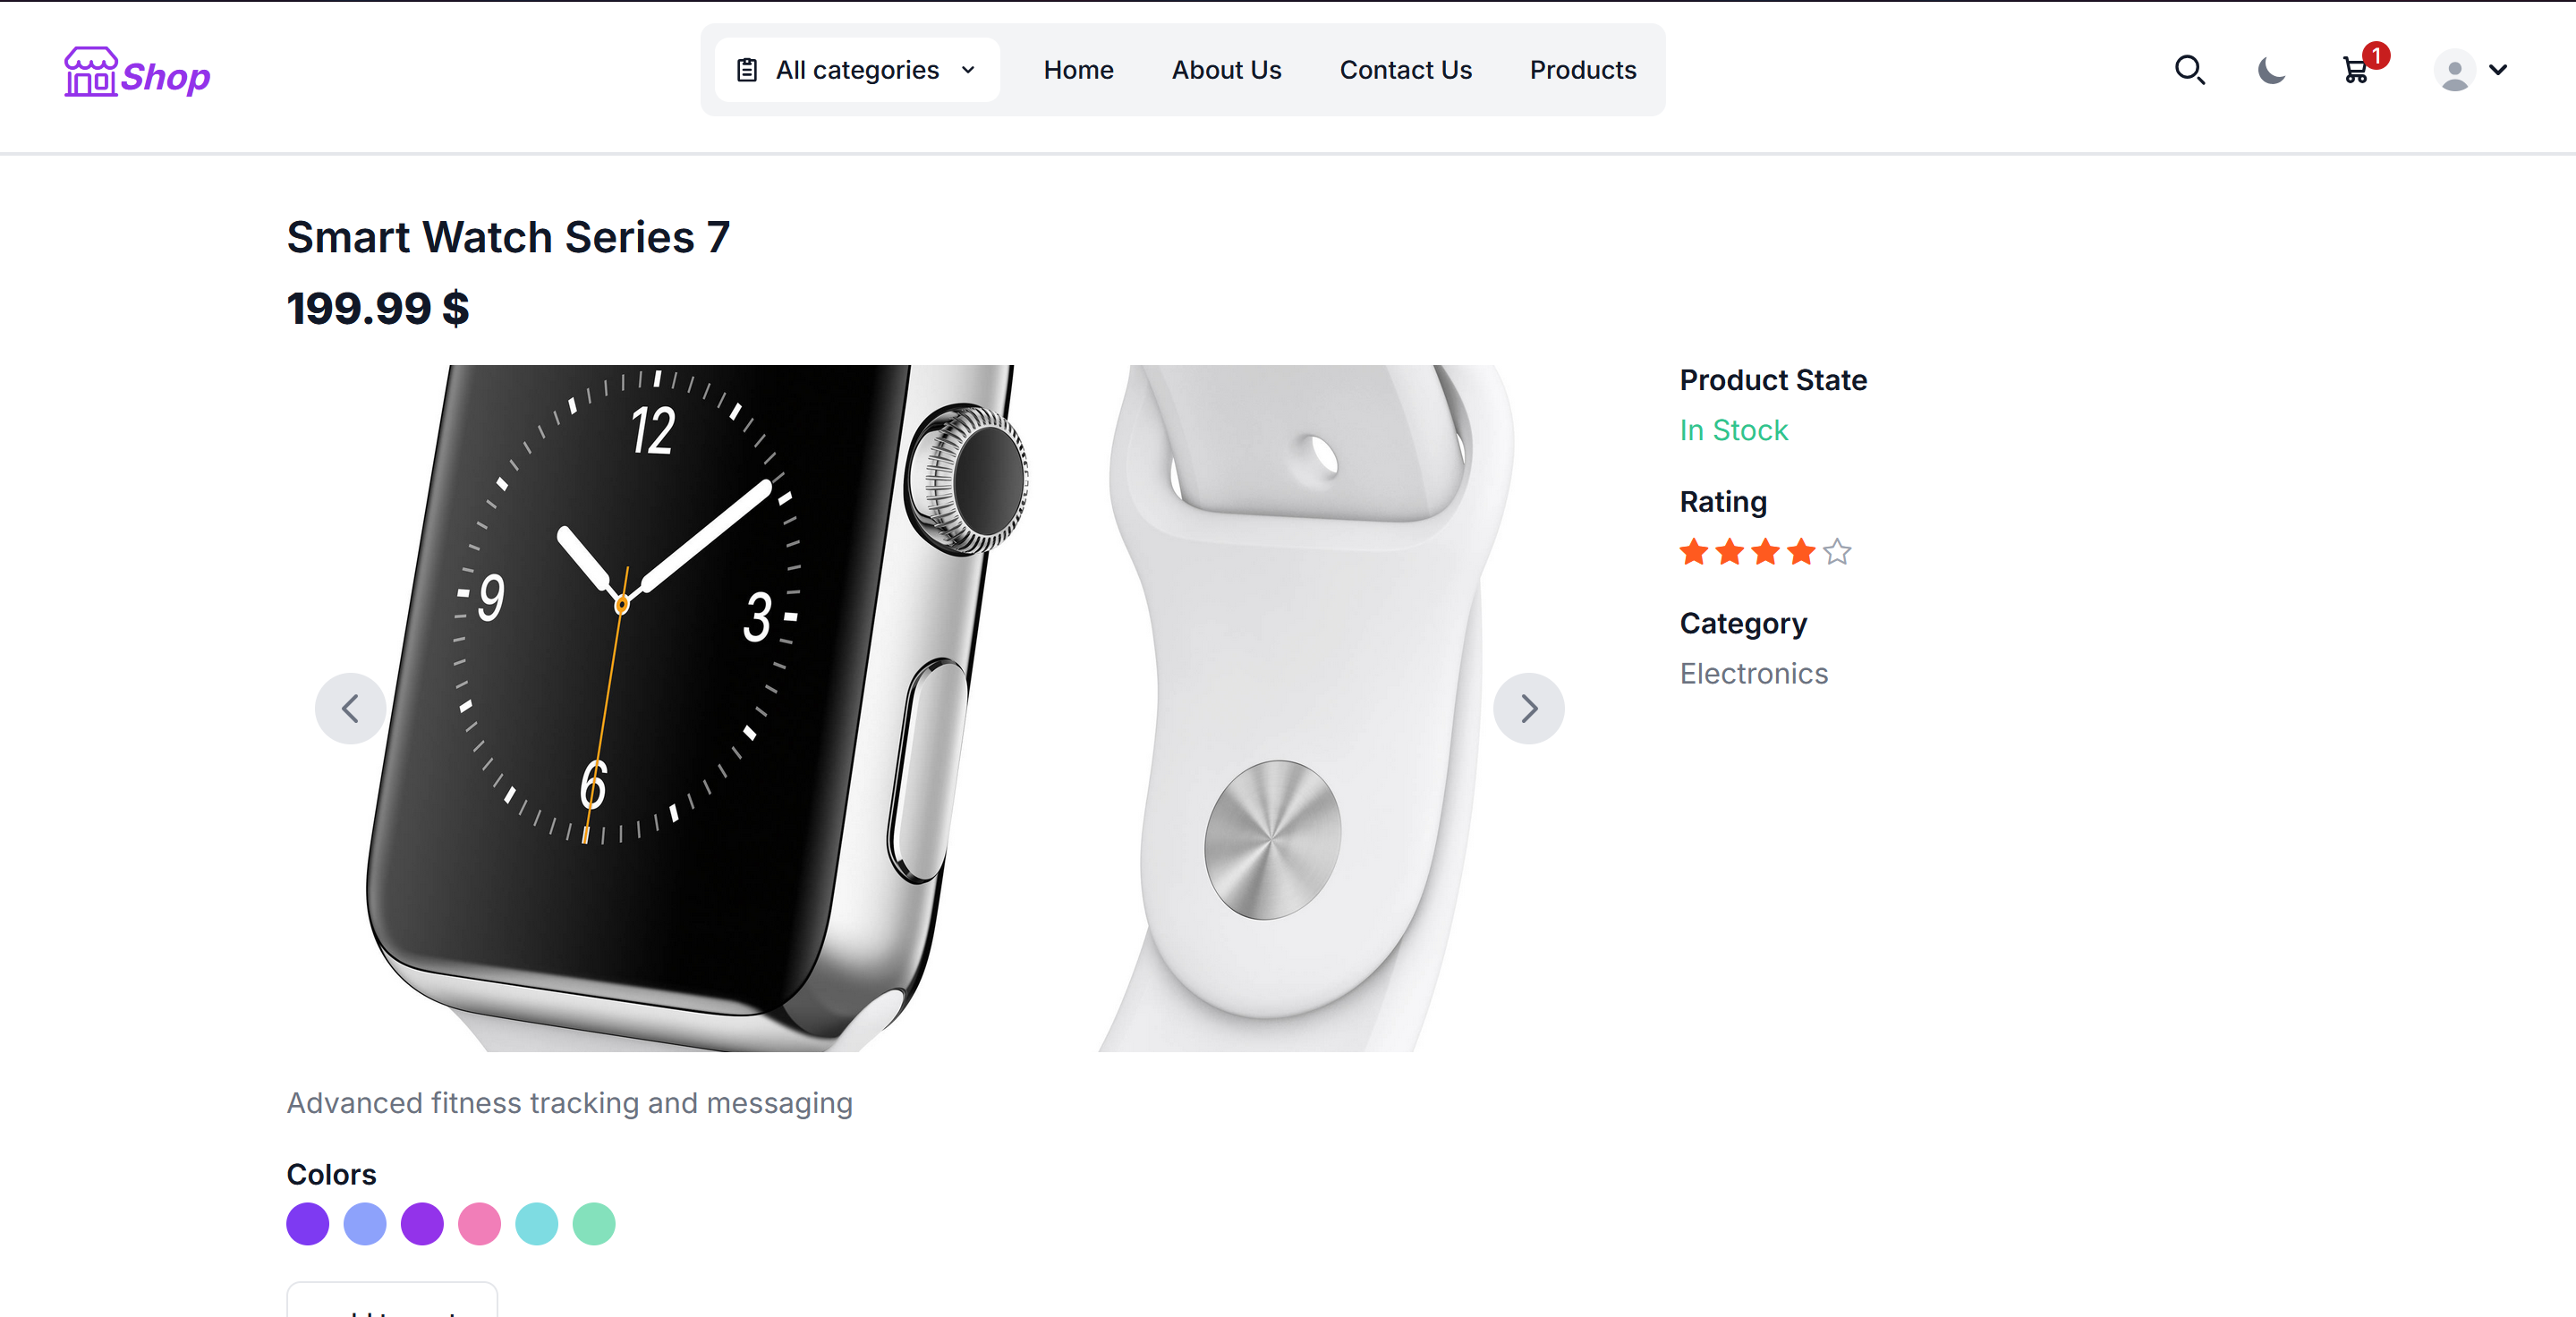
Task: Select the pink color option
Action: pyautogui.click(x=479, y=1224)
